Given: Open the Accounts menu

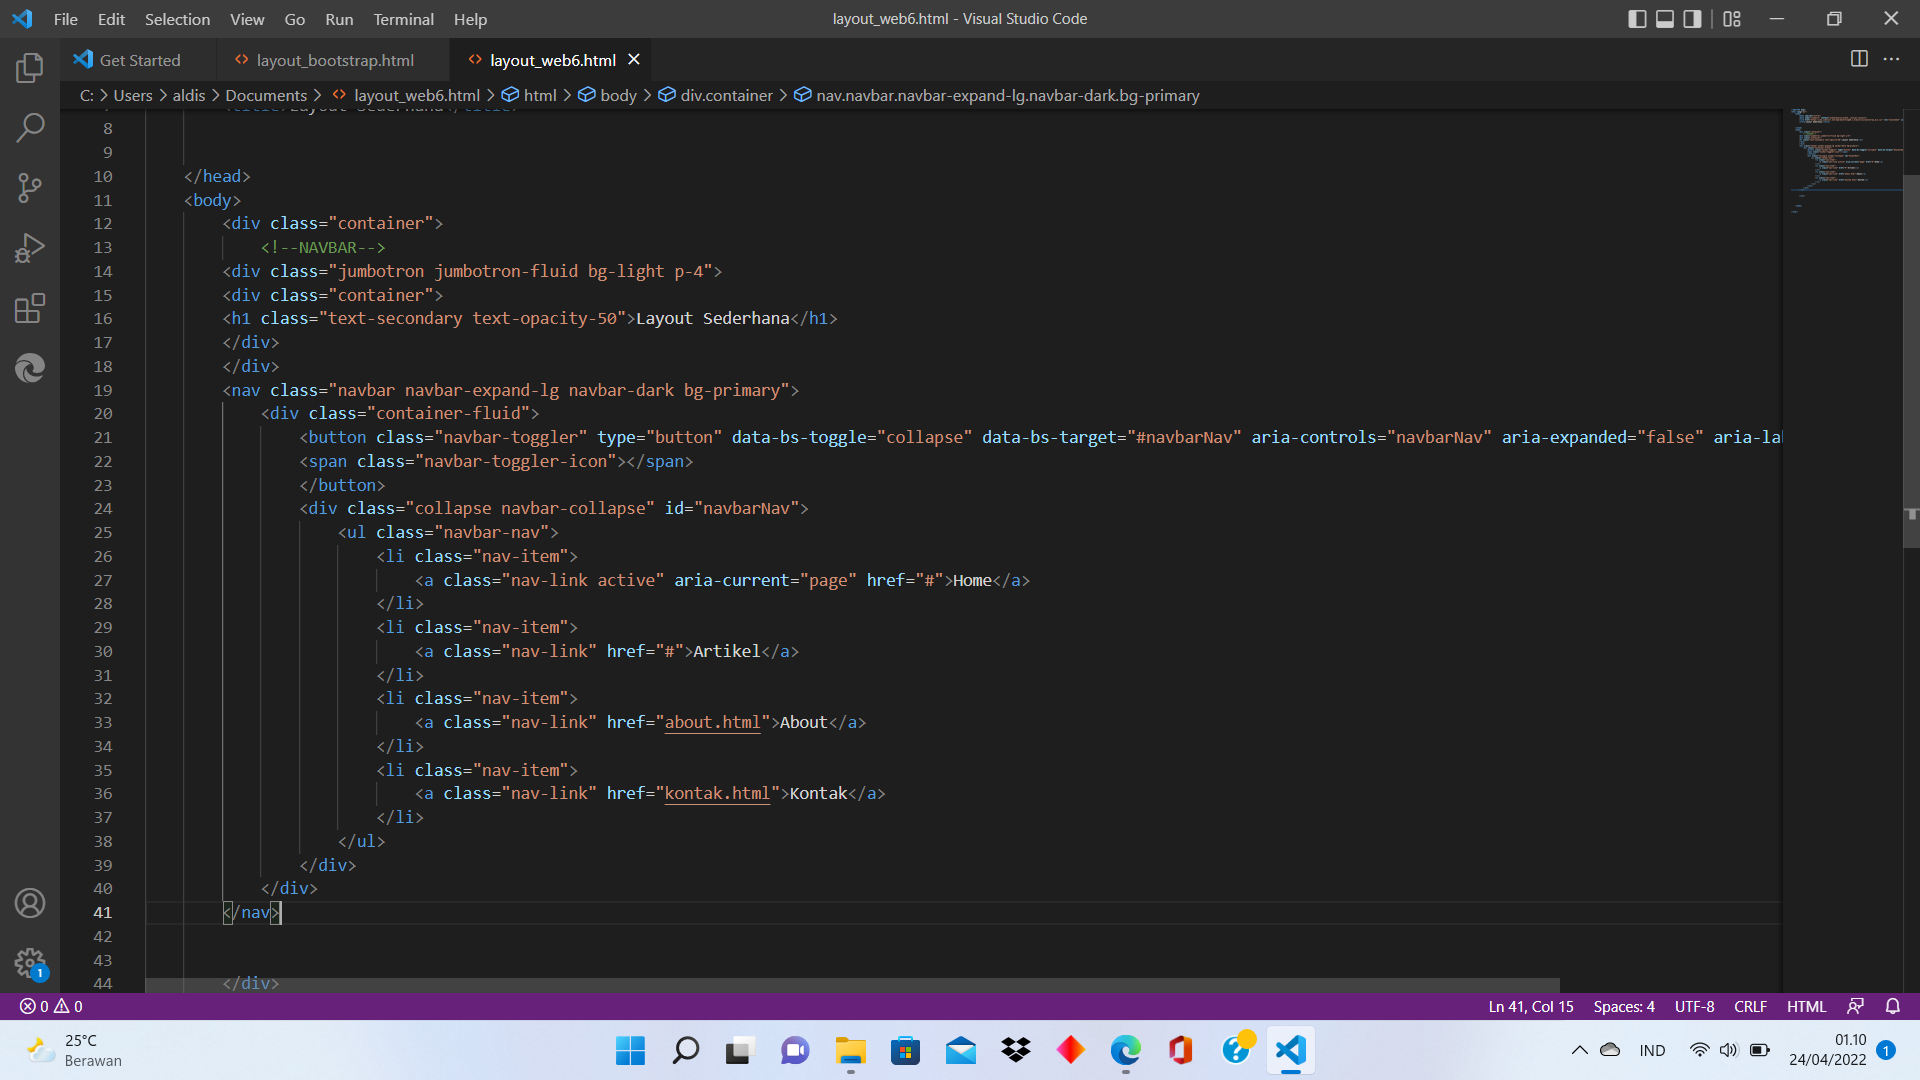Looking at the screenshot, I should pyautogui.click(x=29, y=903).
